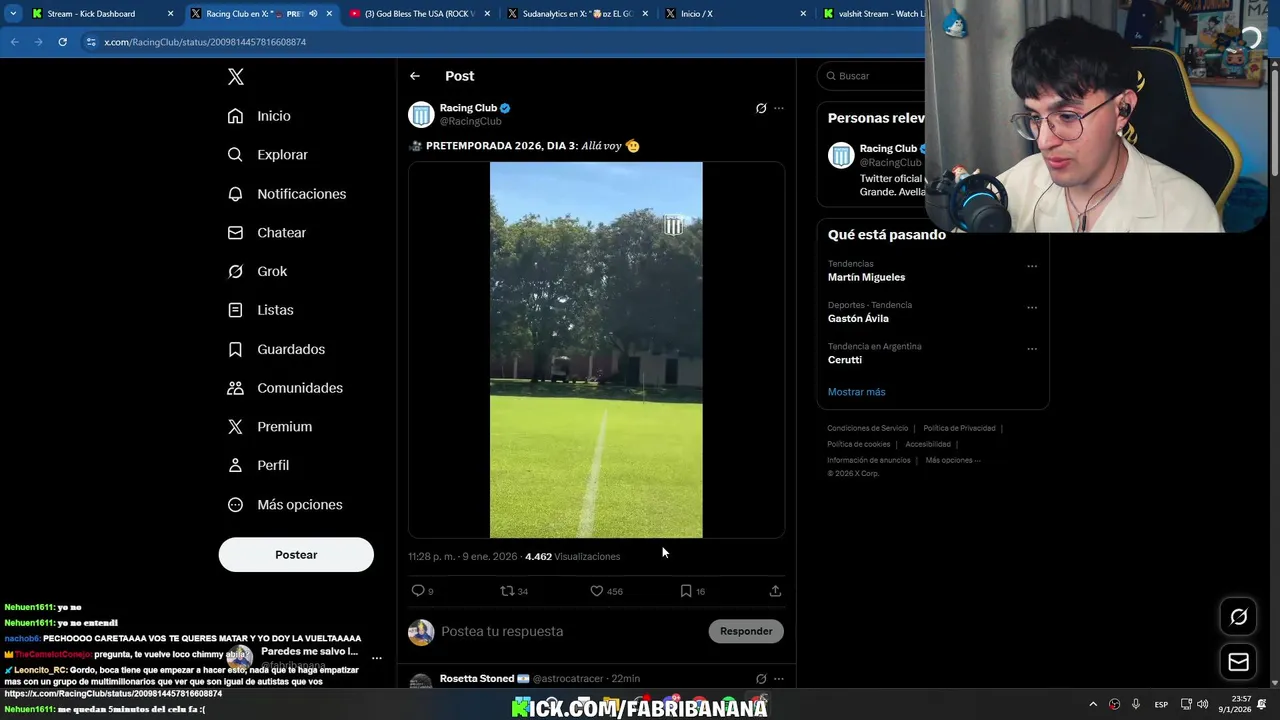Click the browser back arrow
The image size is (1280, 720).
tap(14, 42)
